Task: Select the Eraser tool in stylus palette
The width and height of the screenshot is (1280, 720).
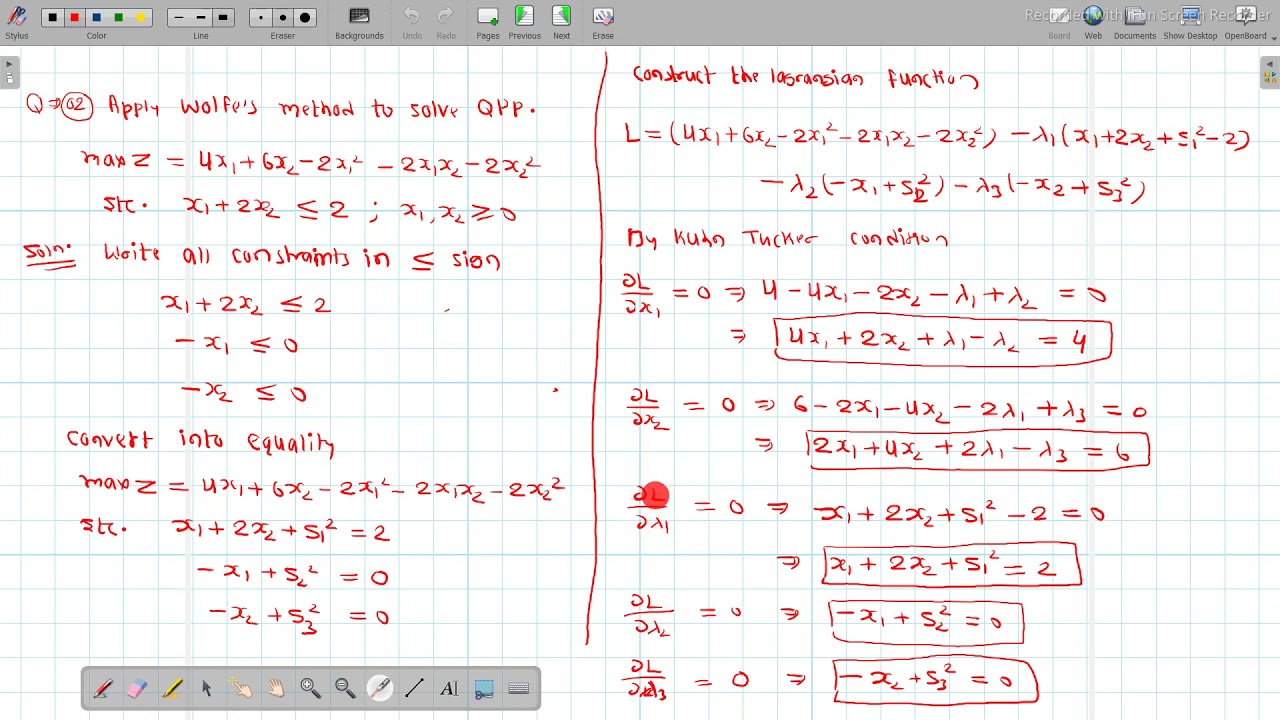Action: coord(137,689)
